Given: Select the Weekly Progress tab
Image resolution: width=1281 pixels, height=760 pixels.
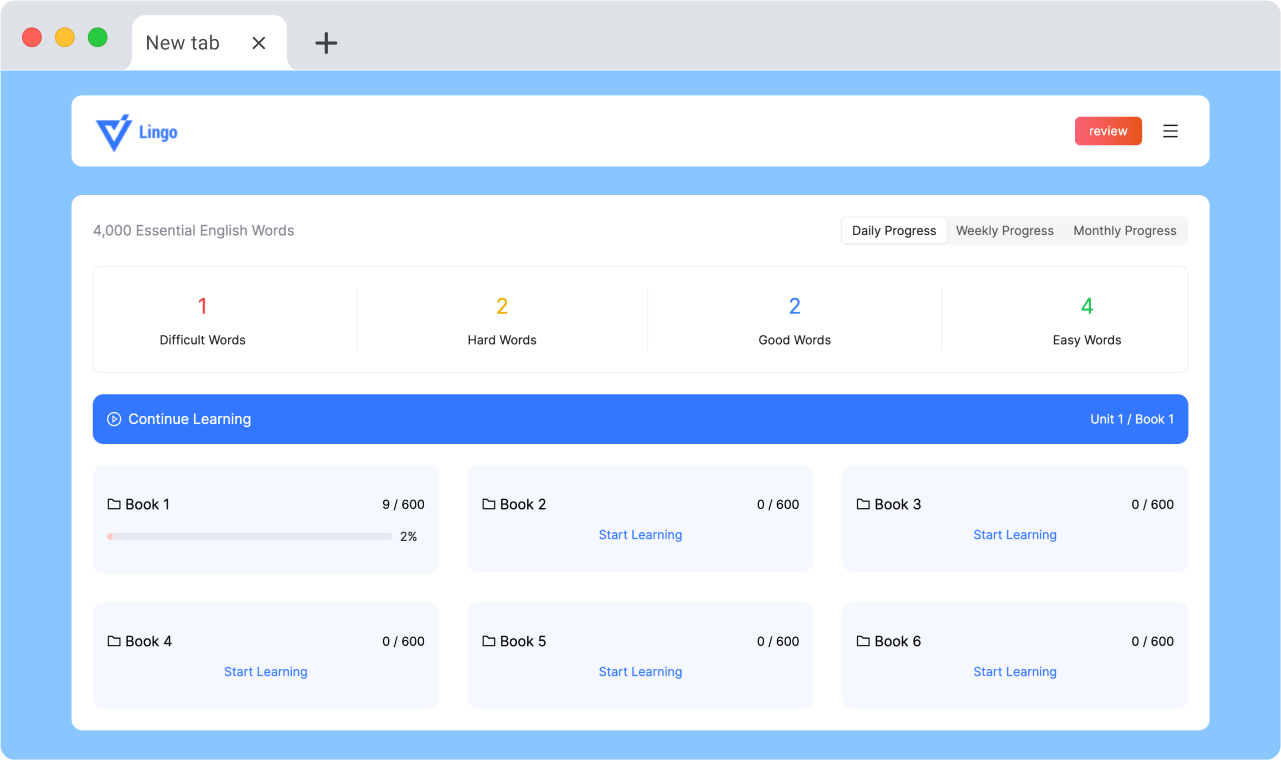Looking at the screenshot, I should pos(1004,231).
